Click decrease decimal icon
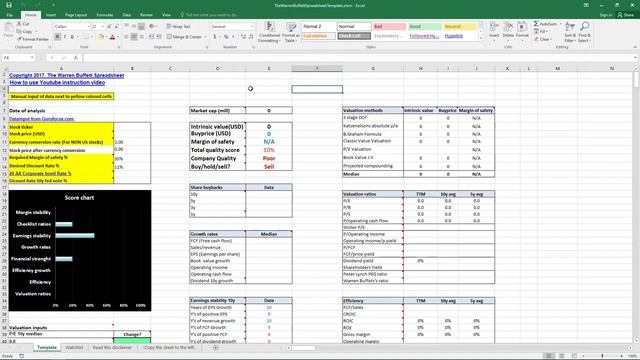The width and height of the screenshot is (640, 360). coord(250,37)
